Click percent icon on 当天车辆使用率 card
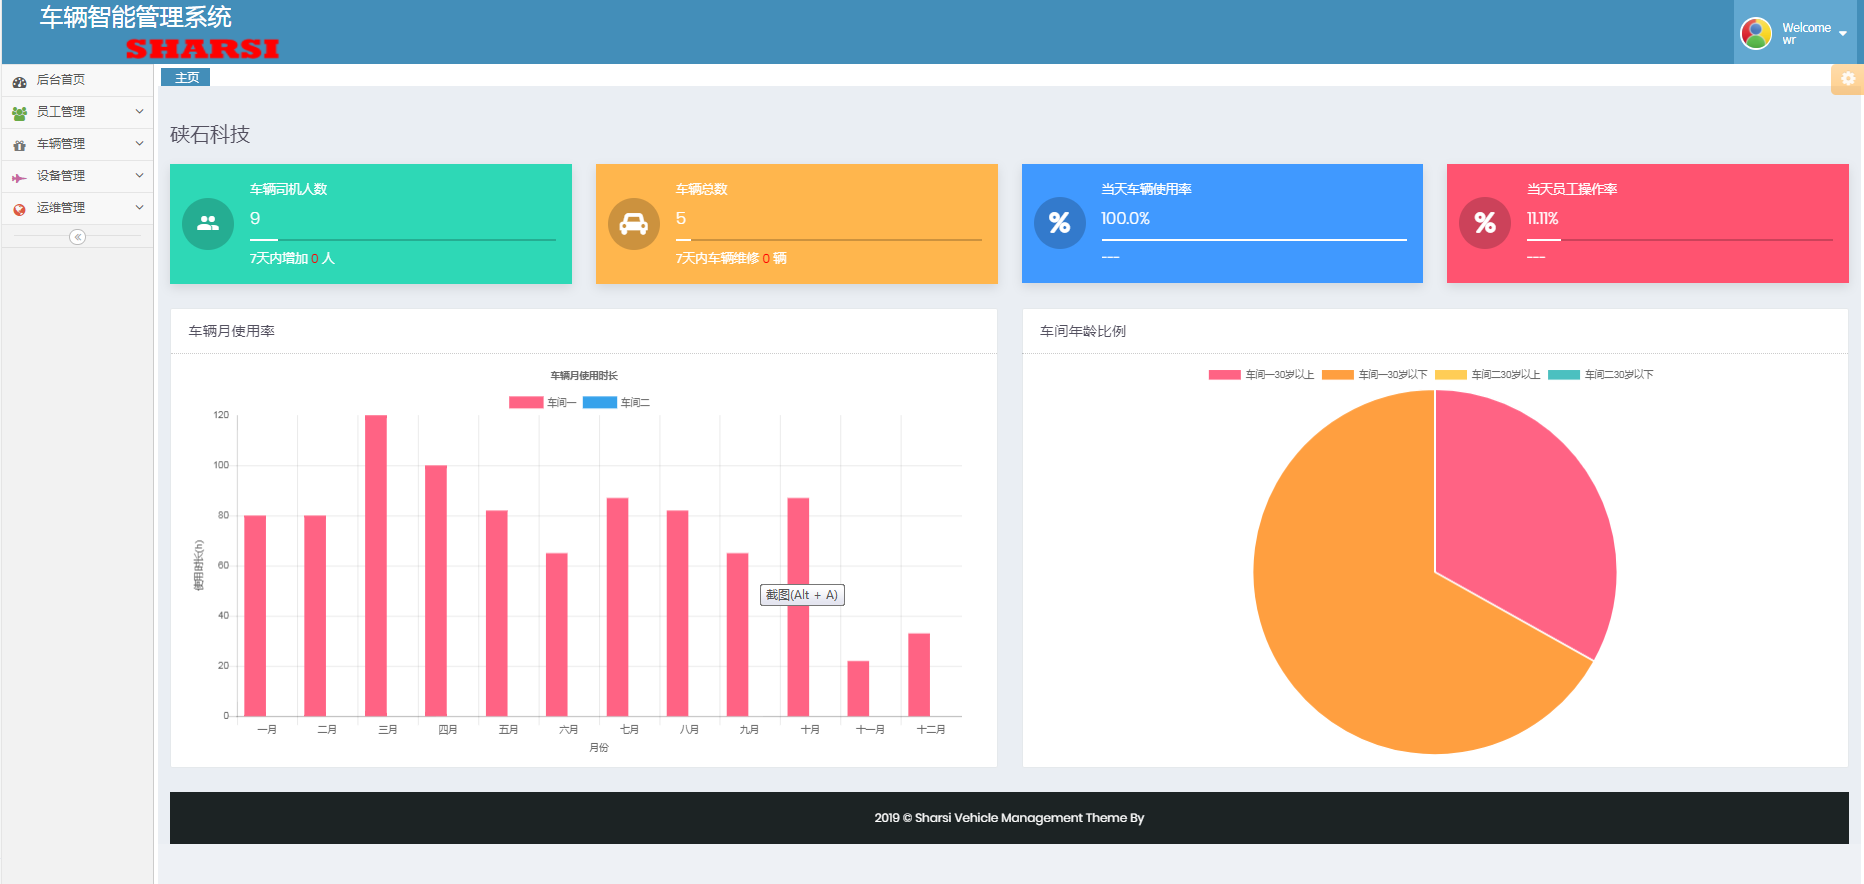The width and height of the screenshot is (1864, 884). [x=1060, y=224]
